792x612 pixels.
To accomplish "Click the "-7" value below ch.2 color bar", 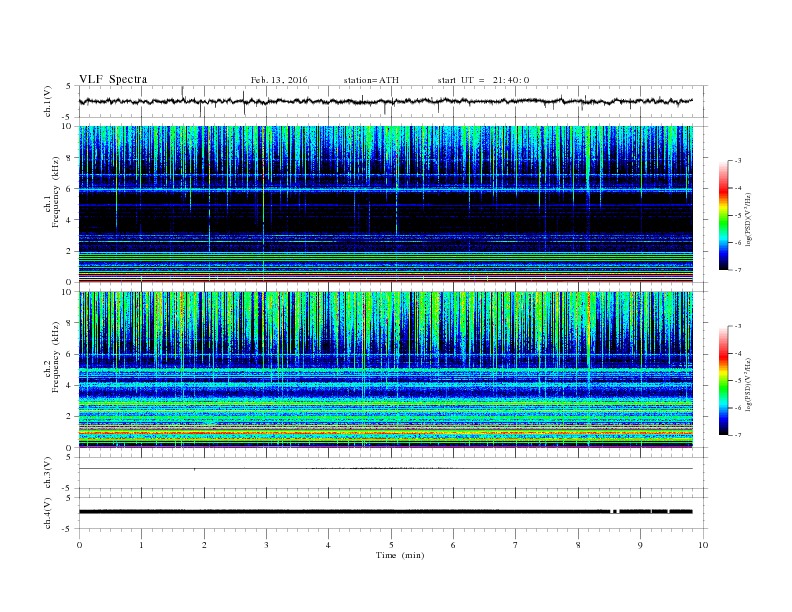I will pos(737,435).
